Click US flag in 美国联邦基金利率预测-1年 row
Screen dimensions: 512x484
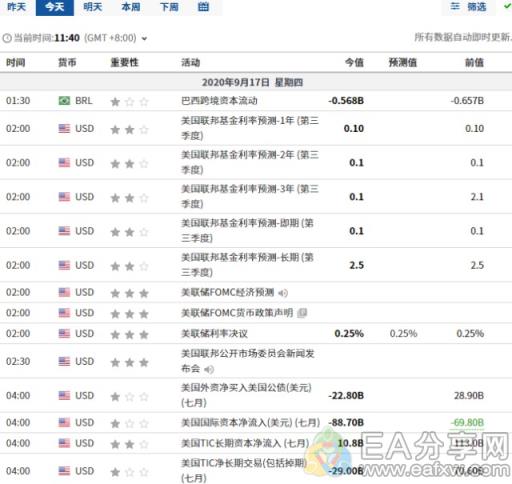point(64,128)
